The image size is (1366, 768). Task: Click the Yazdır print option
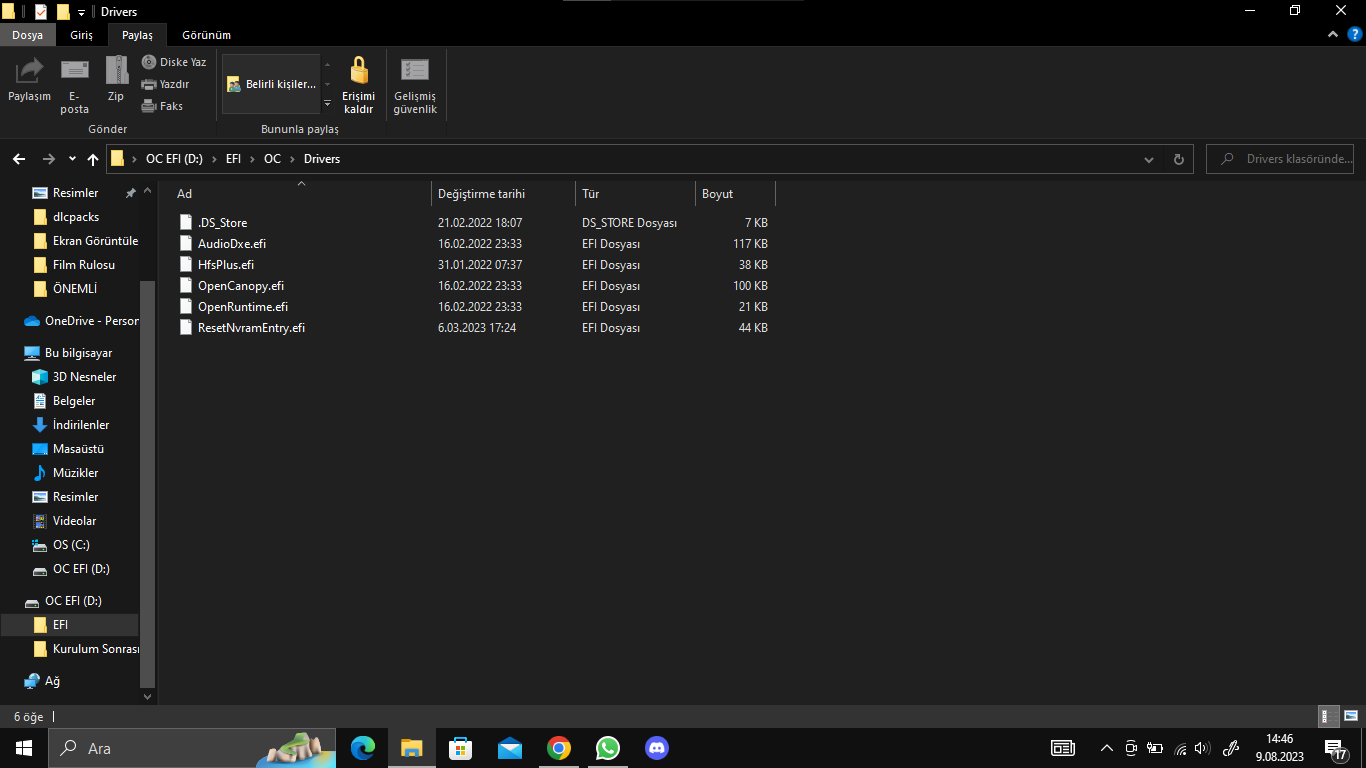(166, 84)
